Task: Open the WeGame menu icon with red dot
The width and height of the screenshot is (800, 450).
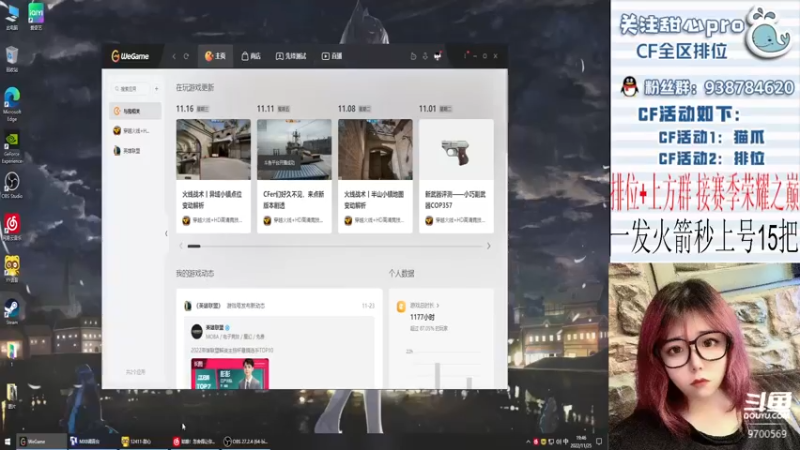Action: click(465, 55)
